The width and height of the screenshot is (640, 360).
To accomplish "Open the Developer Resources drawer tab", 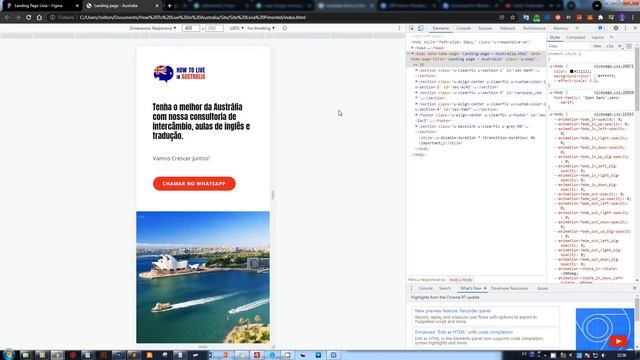I will pos(509,288).
